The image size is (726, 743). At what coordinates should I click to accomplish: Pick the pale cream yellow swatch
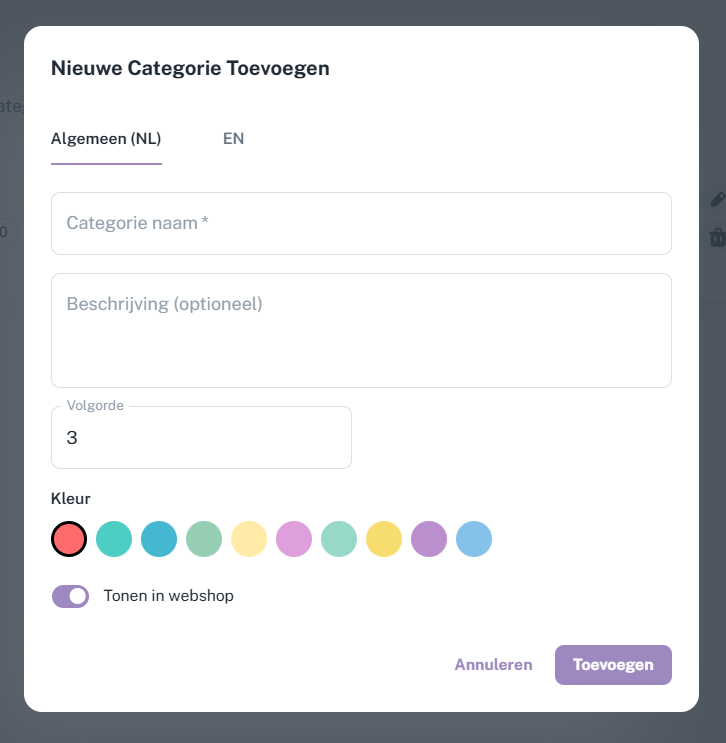[249, 539]
